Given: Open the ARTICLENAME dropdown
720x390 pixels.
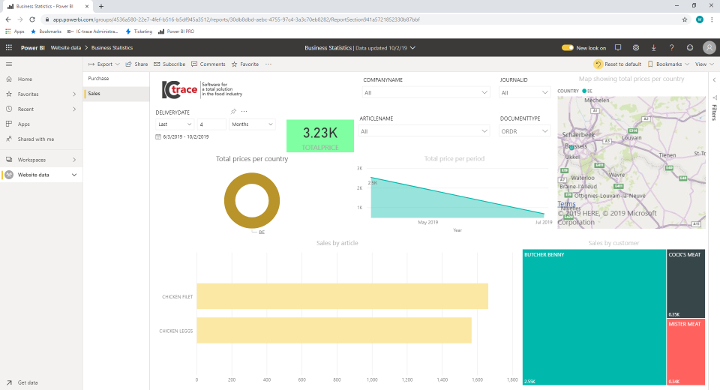Looking at the screenshot, I should 424,131.
